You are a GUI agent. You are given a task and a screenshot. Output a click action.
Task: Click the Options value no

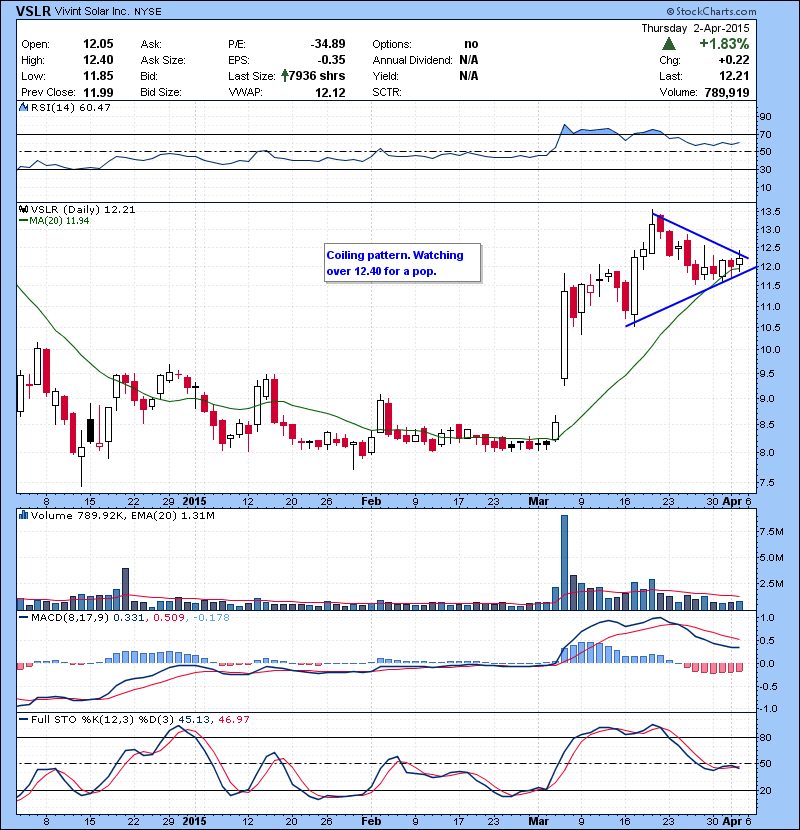pos(471,44)
